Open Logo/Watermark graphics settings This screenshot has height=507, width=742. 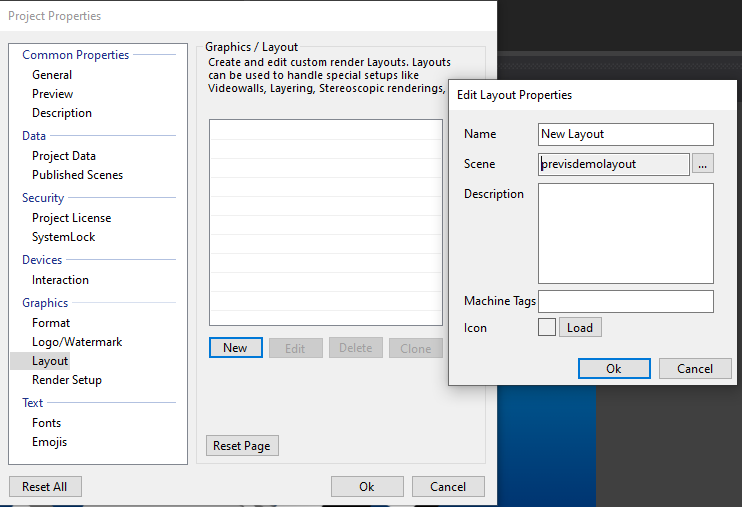click(77, 342)
